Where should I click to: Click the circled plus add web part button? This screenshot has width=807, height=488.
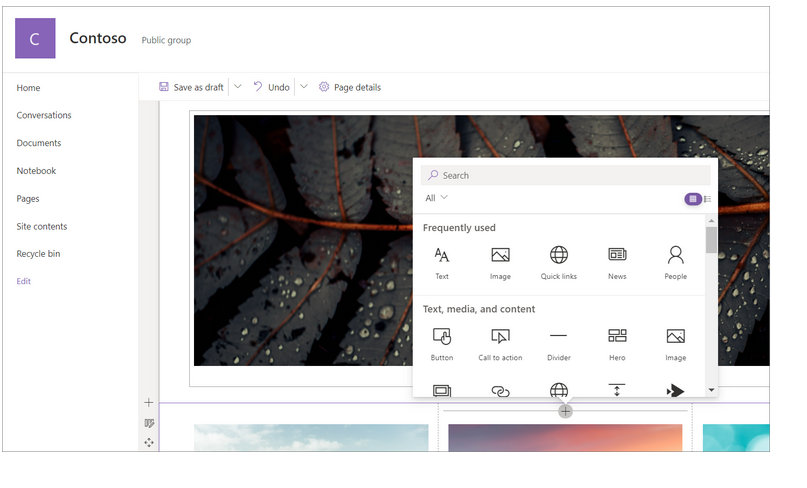click(x=566, y=411)
